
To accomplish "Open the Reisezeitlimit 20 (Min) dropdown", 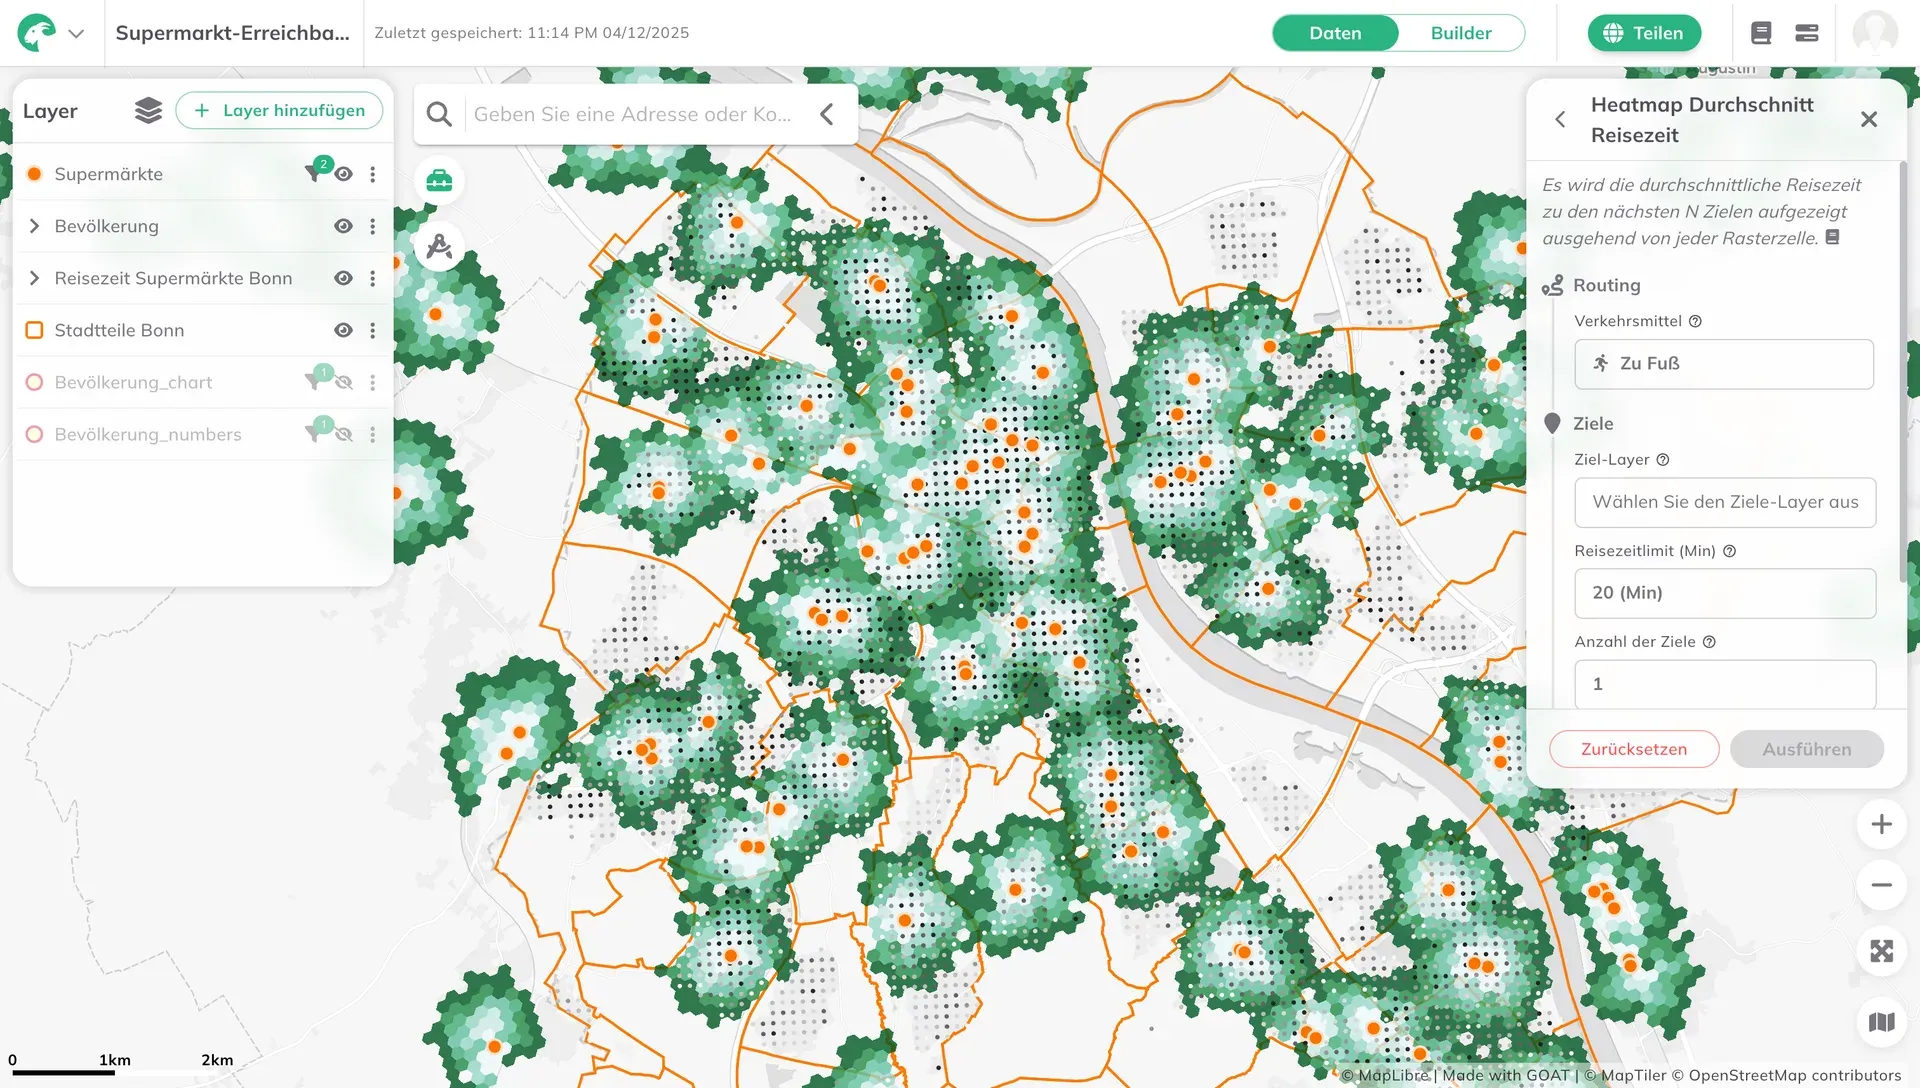I will point(1724,593).
